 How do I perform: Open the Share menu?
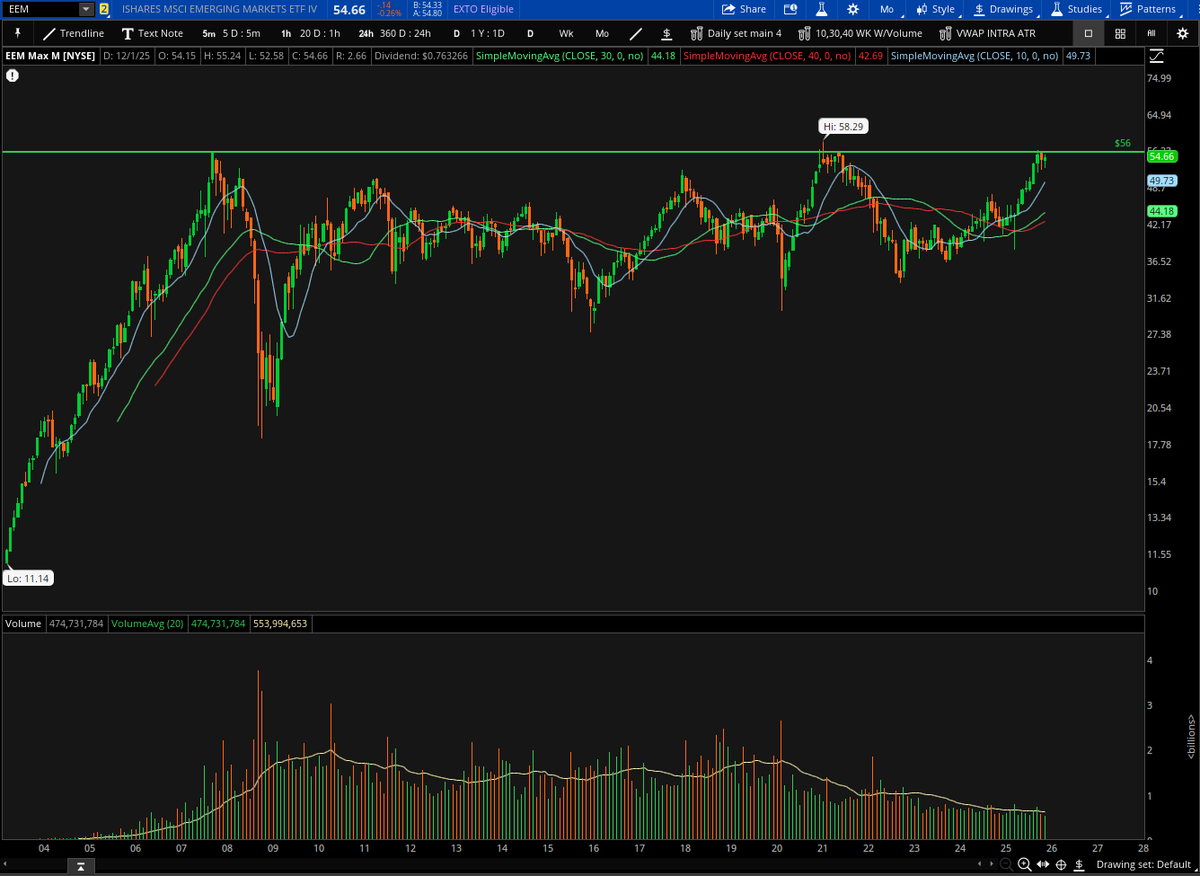pyautogui.click(x=743, y=9)
